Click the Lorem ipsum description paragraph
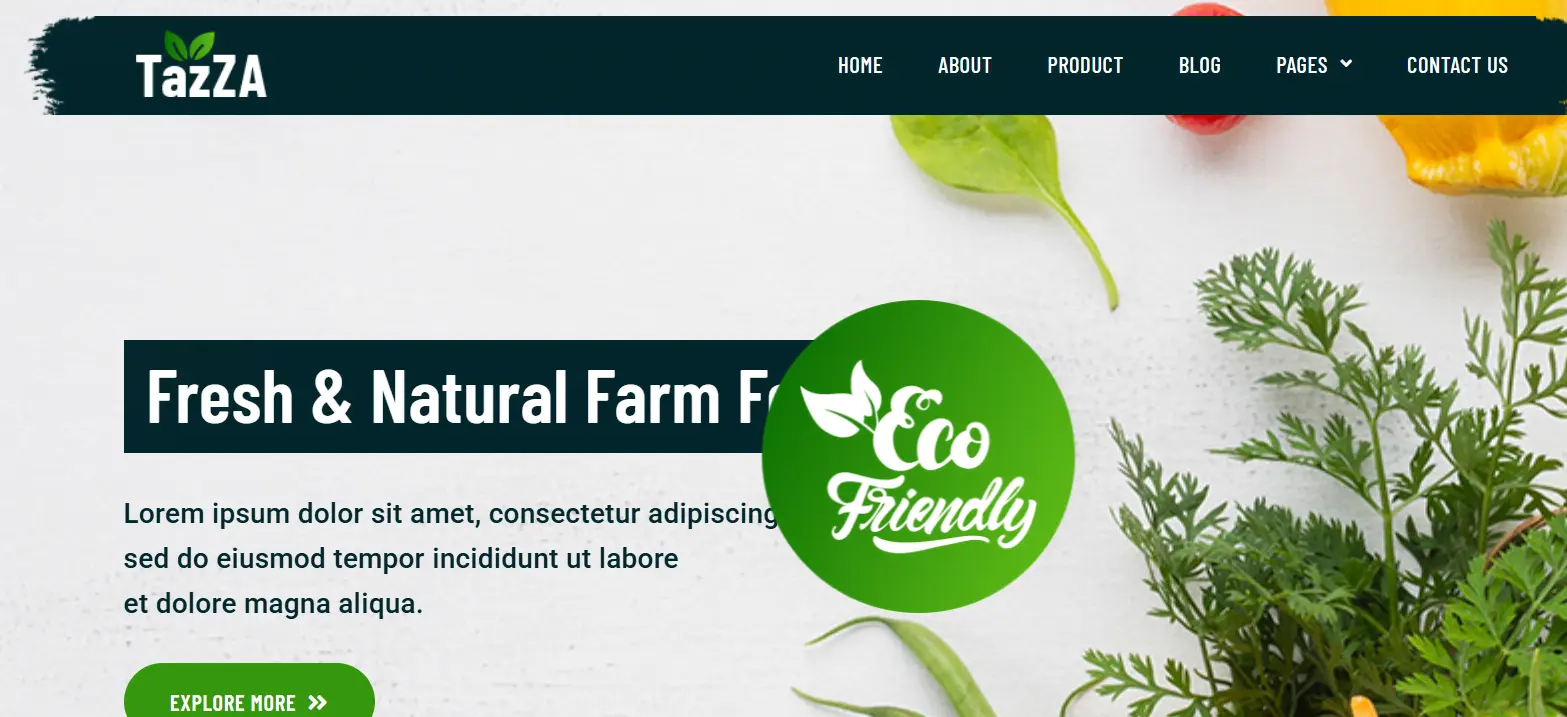The height and width of the screenshot is (717, 1567). 450,559
